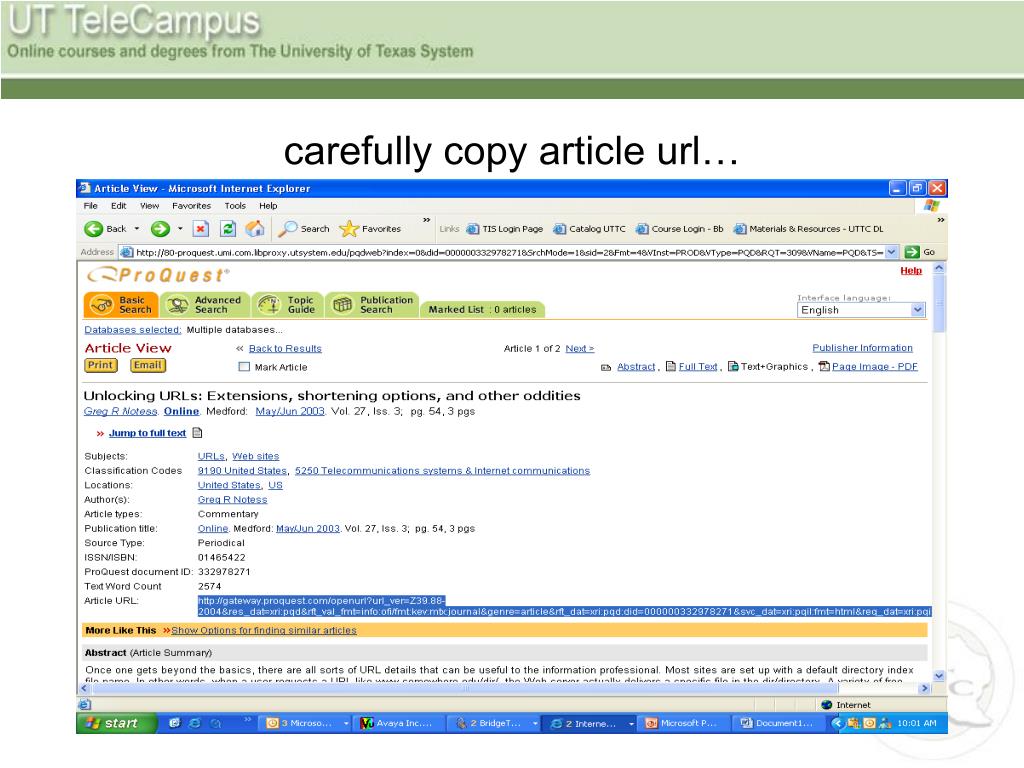Open the Catalog UTTC link shortcut

click(589, 229)
